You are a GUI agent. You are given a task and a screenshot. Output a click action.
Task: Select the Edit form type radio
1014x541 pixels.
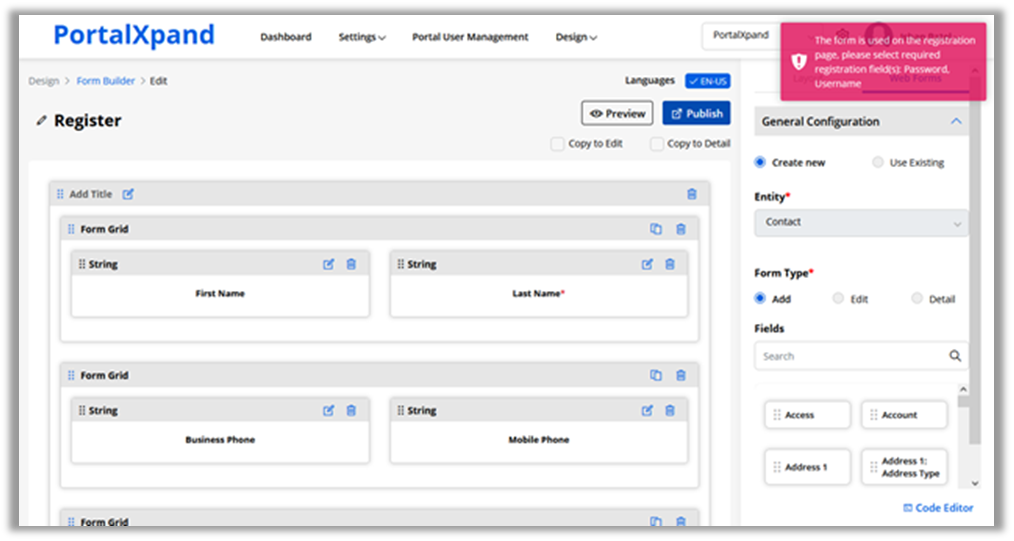(x=838, y=299)
